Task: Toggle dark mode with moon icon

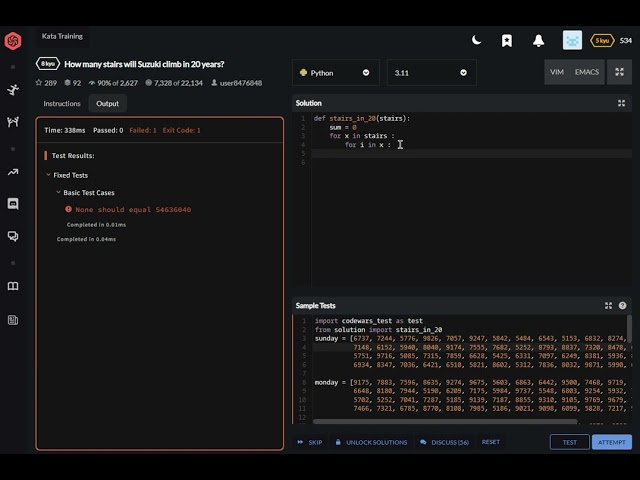Action: (x=476, y=40)
